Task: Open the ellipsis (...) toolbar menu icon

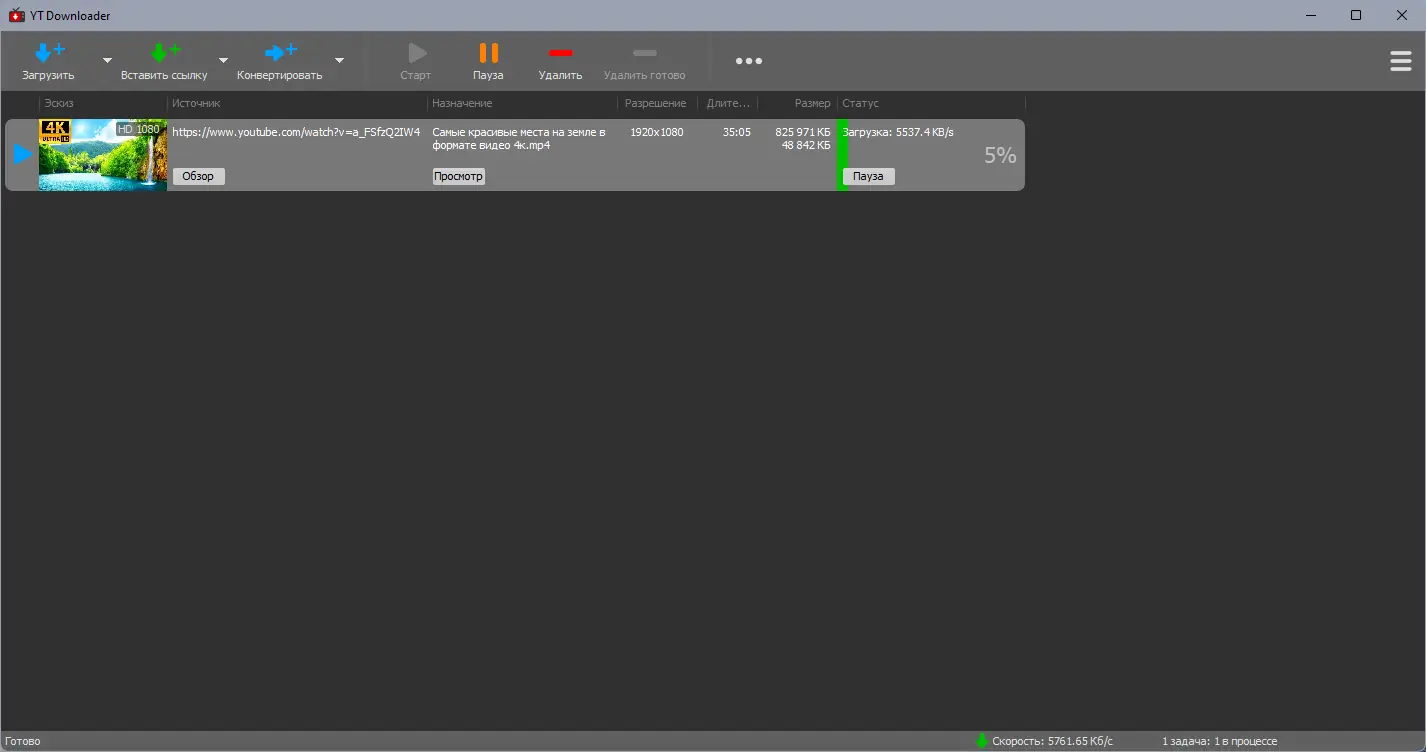Action: coord(748,60)
